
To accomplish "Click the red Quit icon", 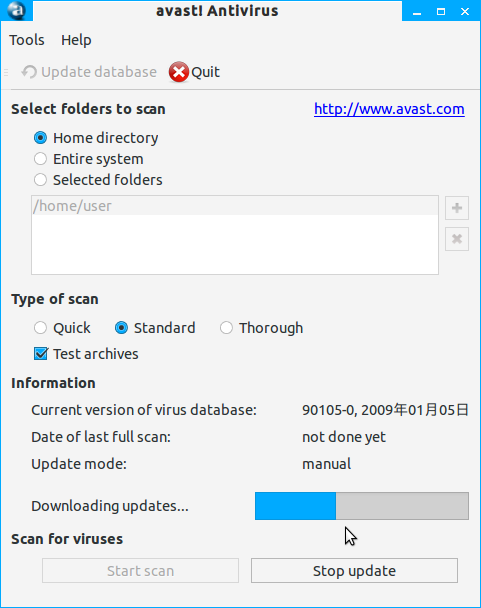I will [179, 72].
